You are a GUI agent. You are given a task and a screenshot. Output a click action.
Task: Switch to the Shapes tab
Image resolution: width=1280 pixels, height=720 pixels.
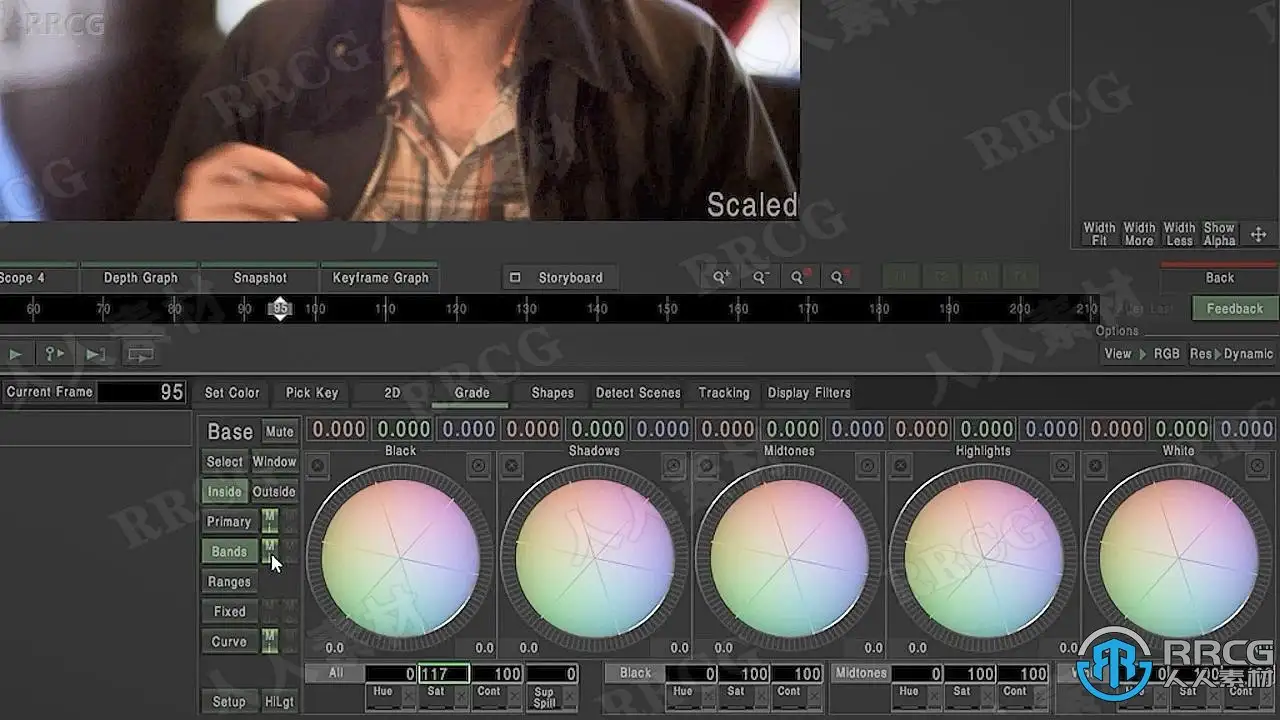(x=553, y=393)
